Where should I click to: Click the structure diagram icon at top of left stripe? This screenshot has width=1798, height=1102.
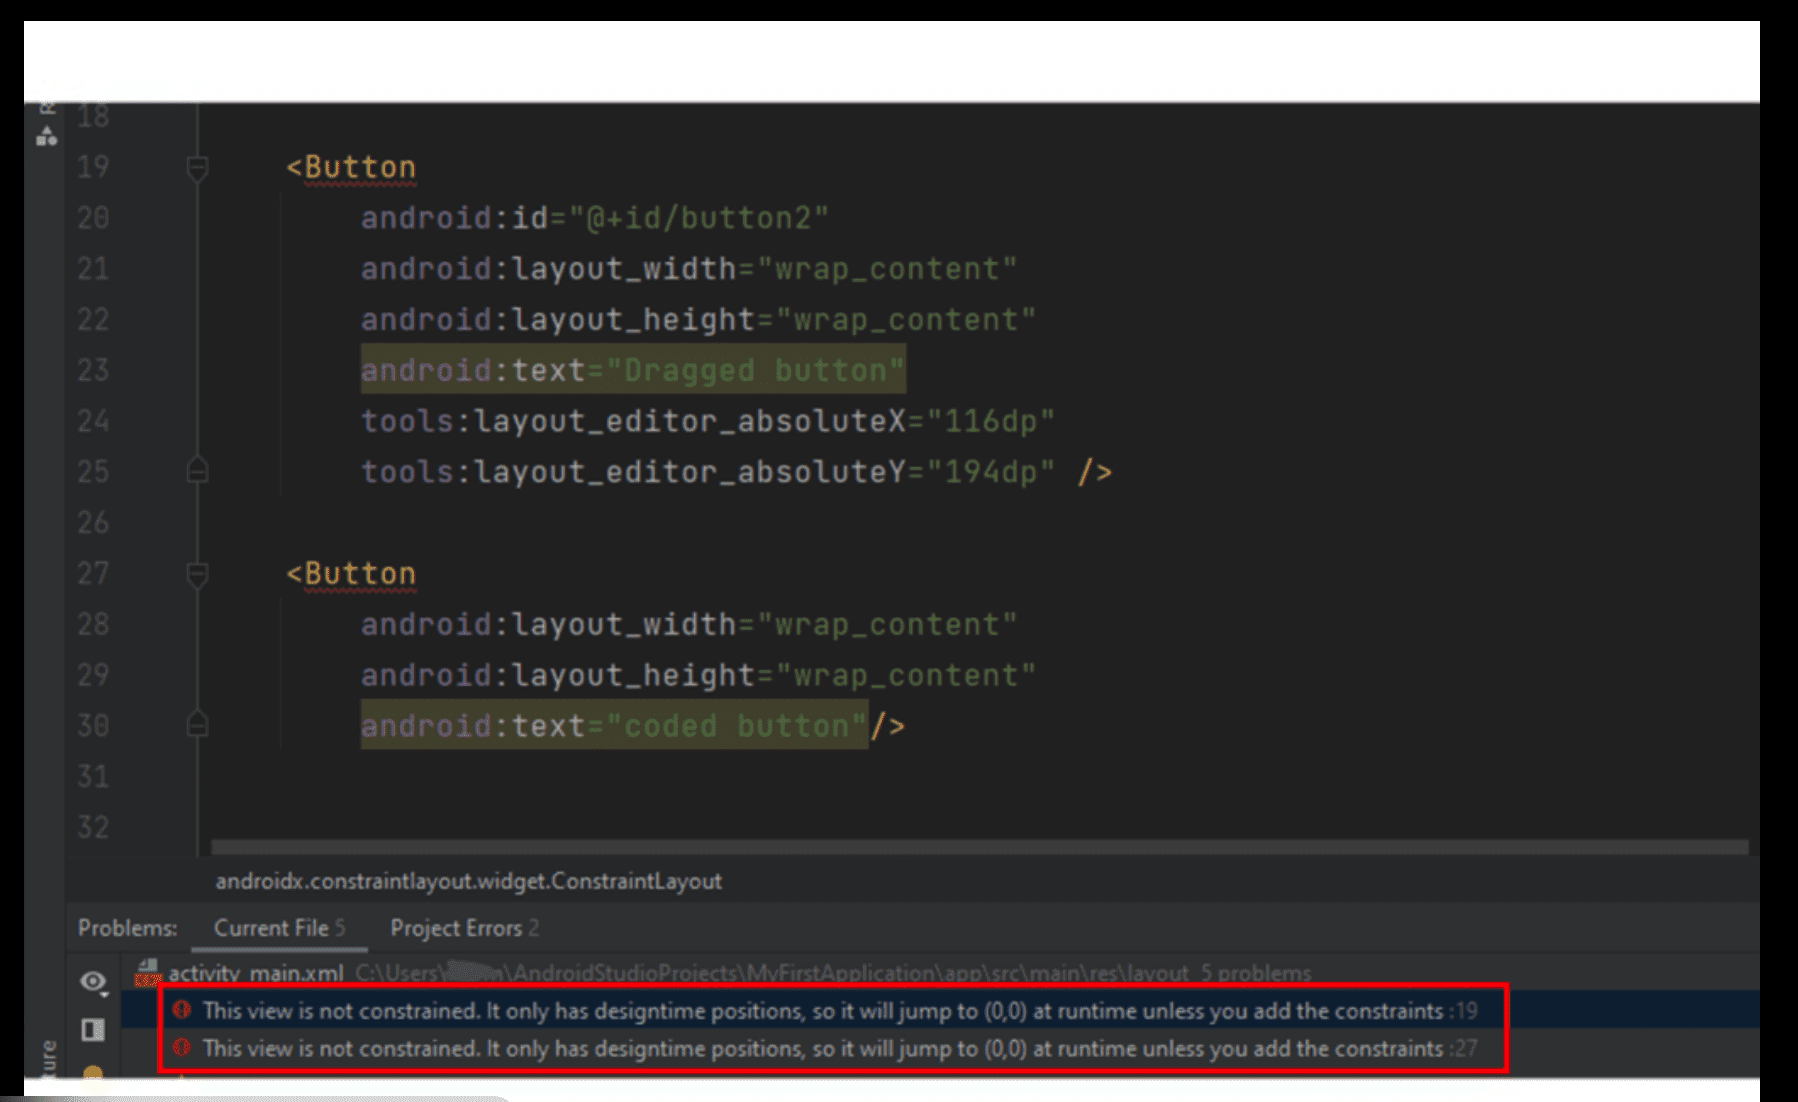coord(47,137)
